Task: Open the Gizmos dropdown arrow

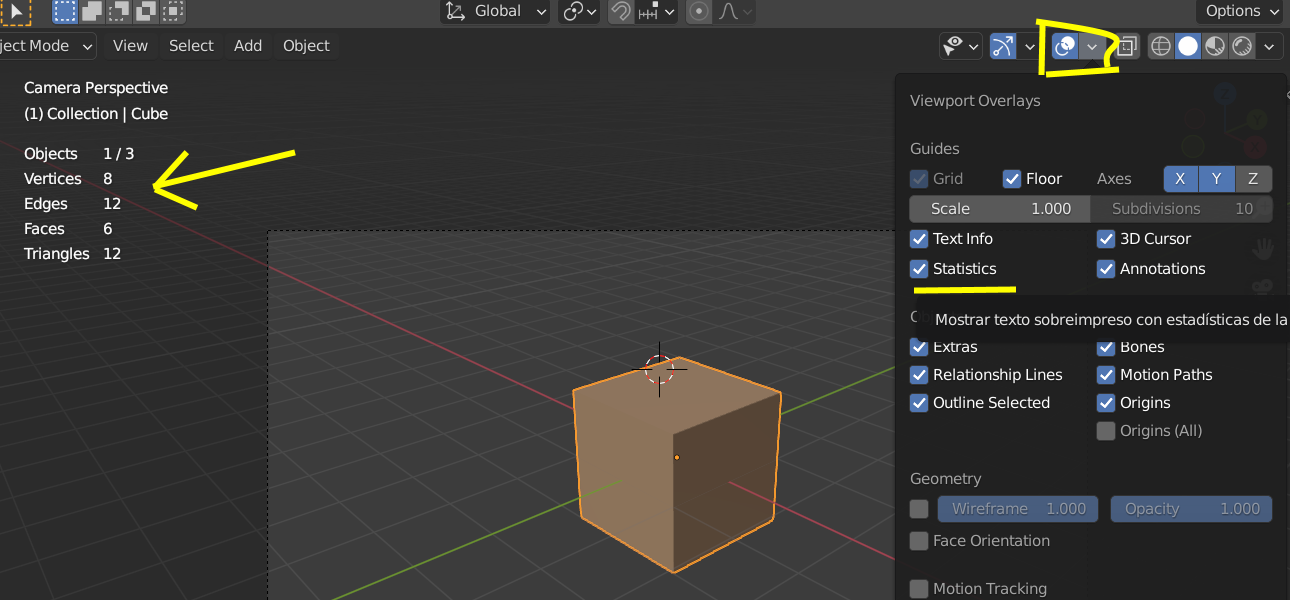Action: coord(1029,46)
